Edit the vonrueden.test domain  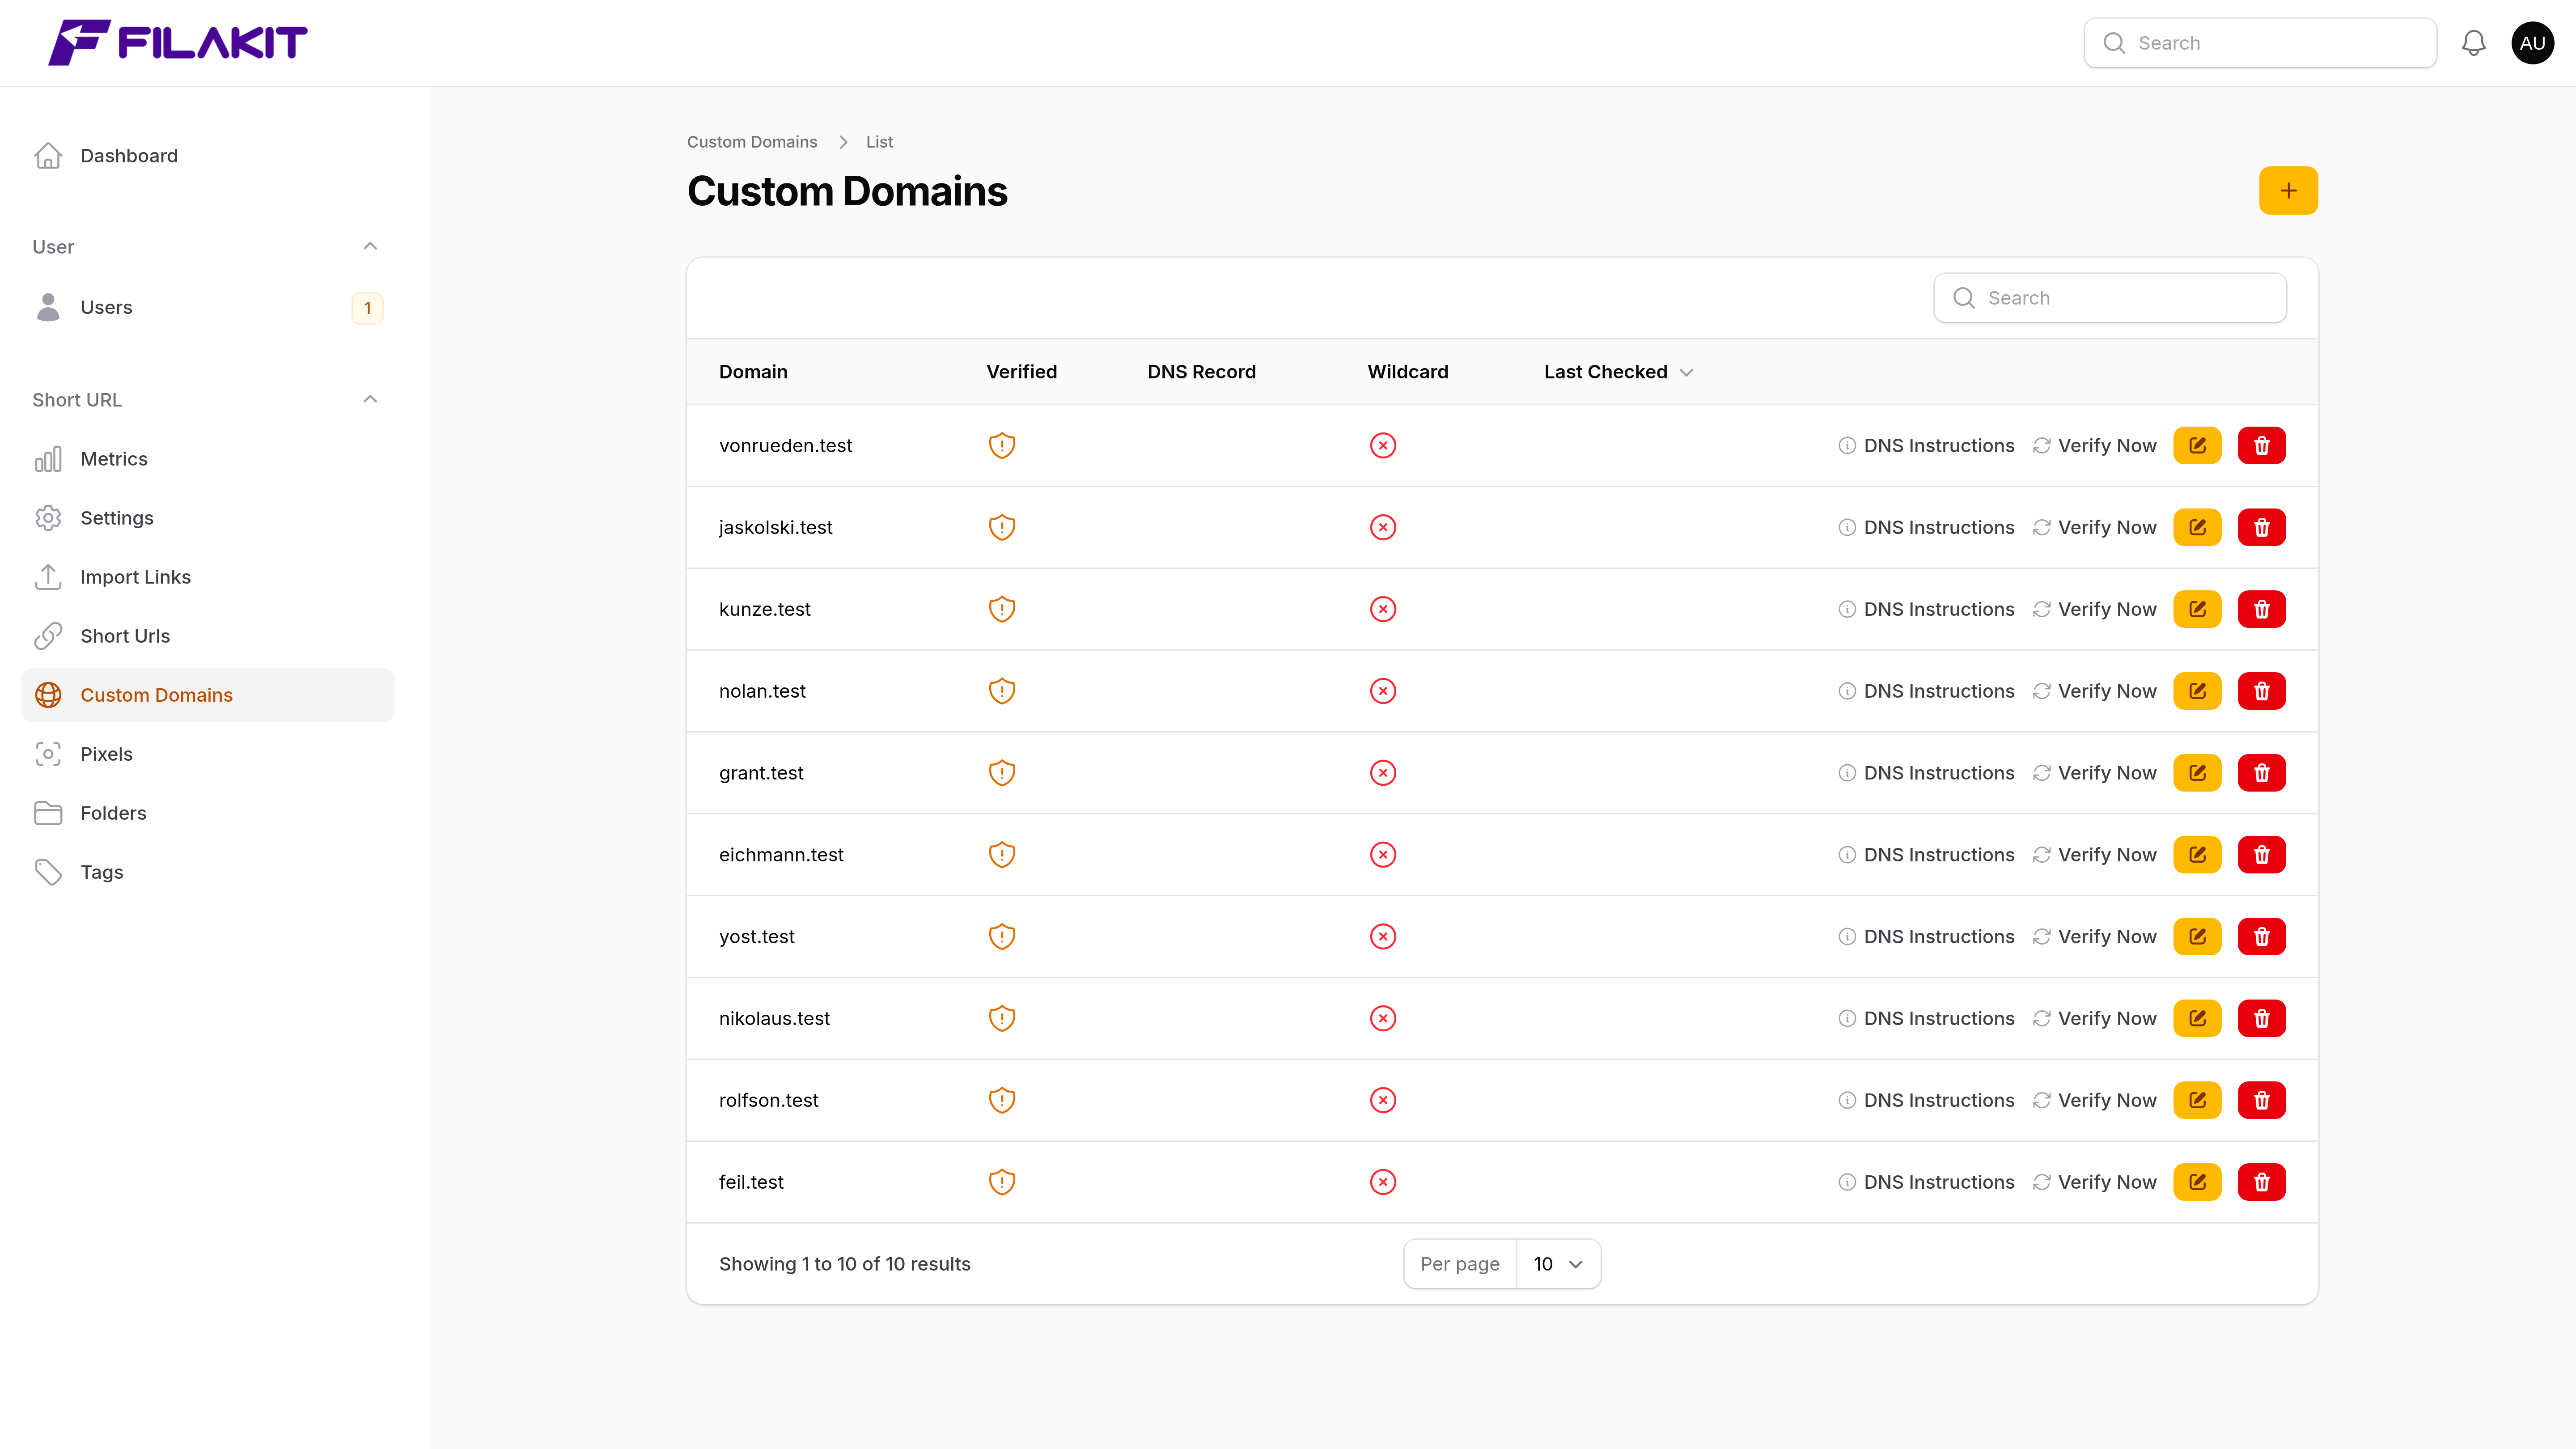pyautogui.click(x=2197, y=445)
